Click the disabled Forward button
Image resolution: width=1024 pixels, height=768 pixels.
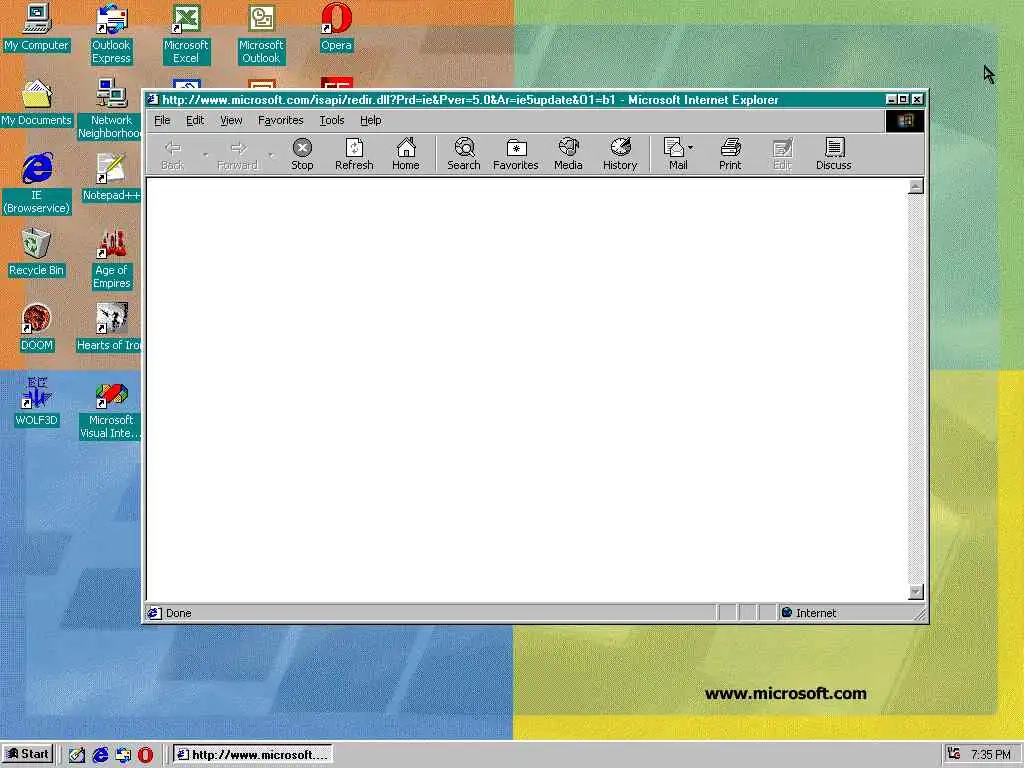tap(238, 154)
